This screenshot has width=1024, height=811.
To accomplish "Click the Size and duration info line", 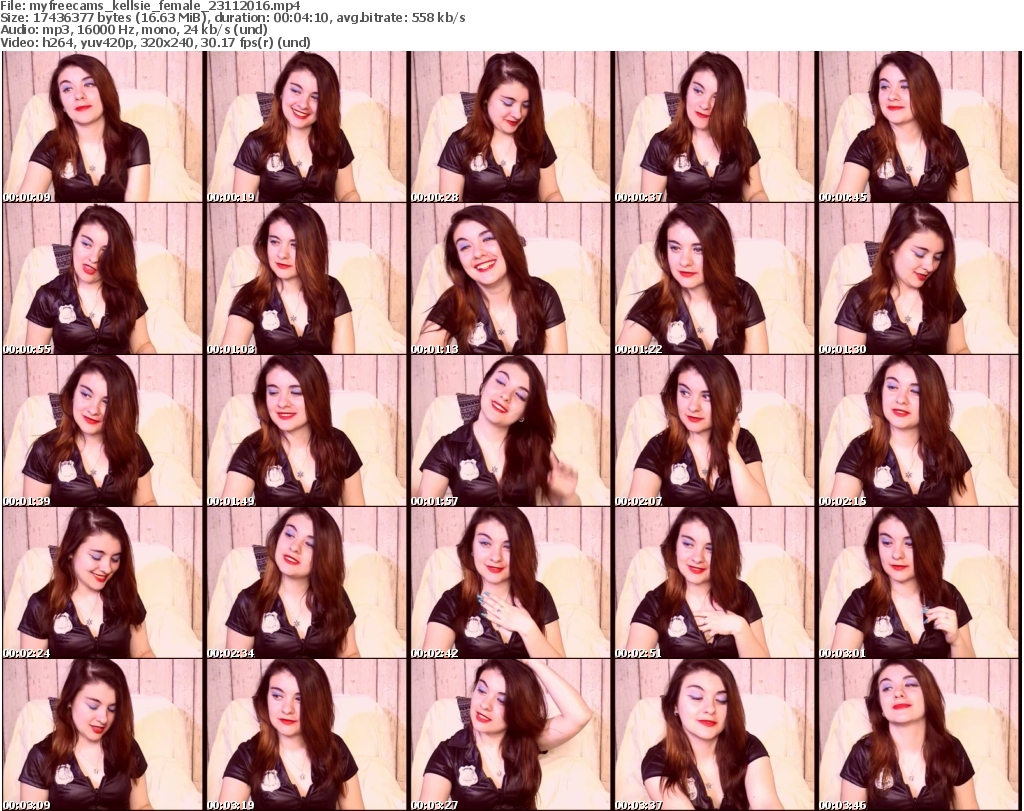I will 232,18.
